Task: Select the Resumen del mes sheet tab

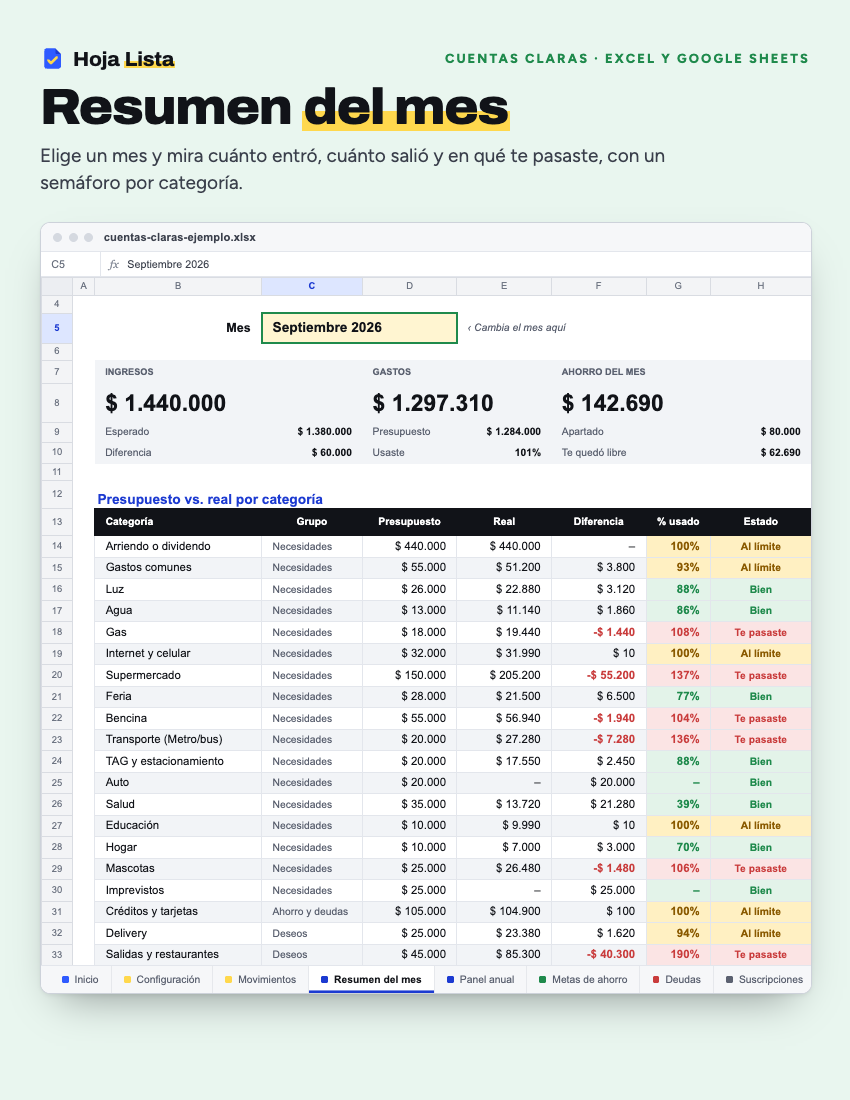Action: pyautogui.click(x=372, y=979)
